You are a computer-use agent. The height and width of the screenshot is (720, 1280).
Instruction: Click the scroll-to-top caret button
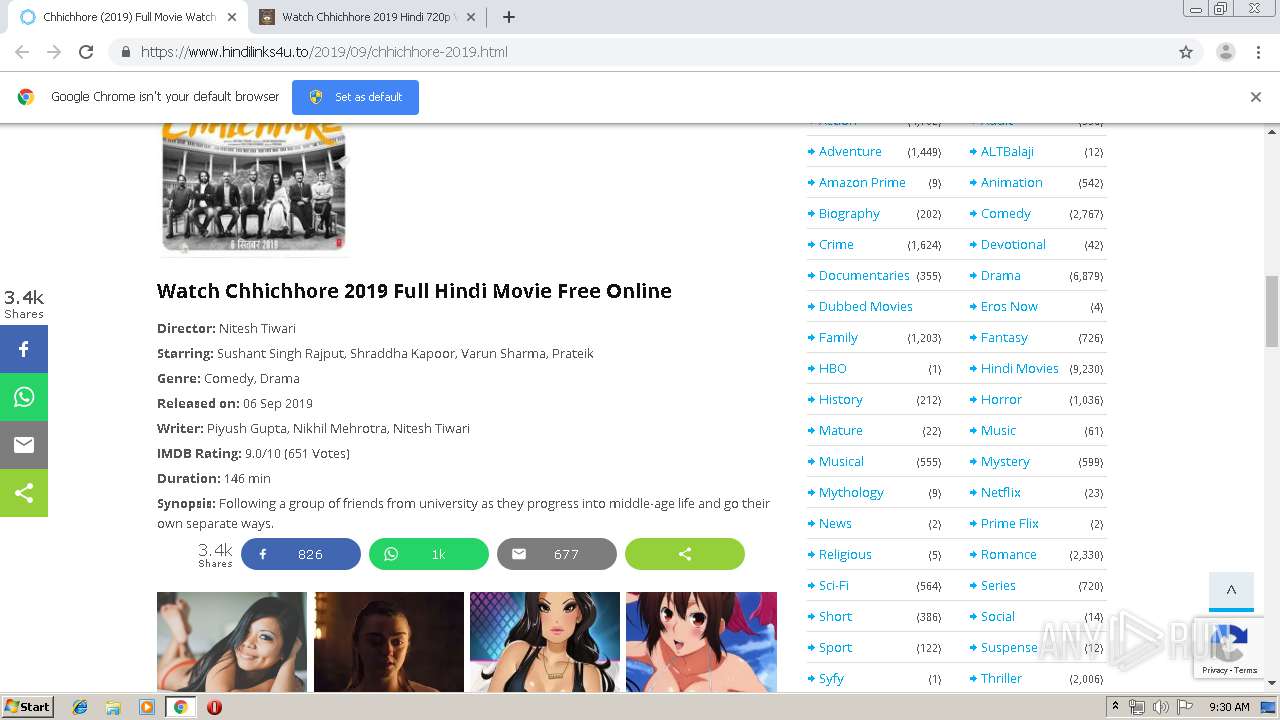pyautogui.click(x=1231, y=591)
